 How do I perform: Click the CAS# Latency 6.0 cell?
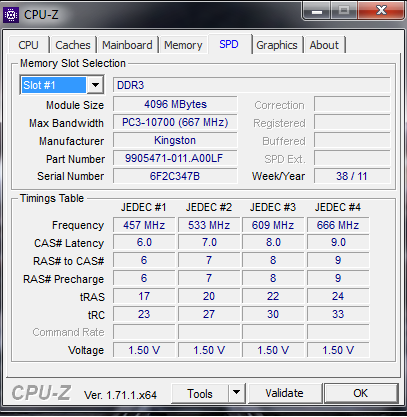144,242
